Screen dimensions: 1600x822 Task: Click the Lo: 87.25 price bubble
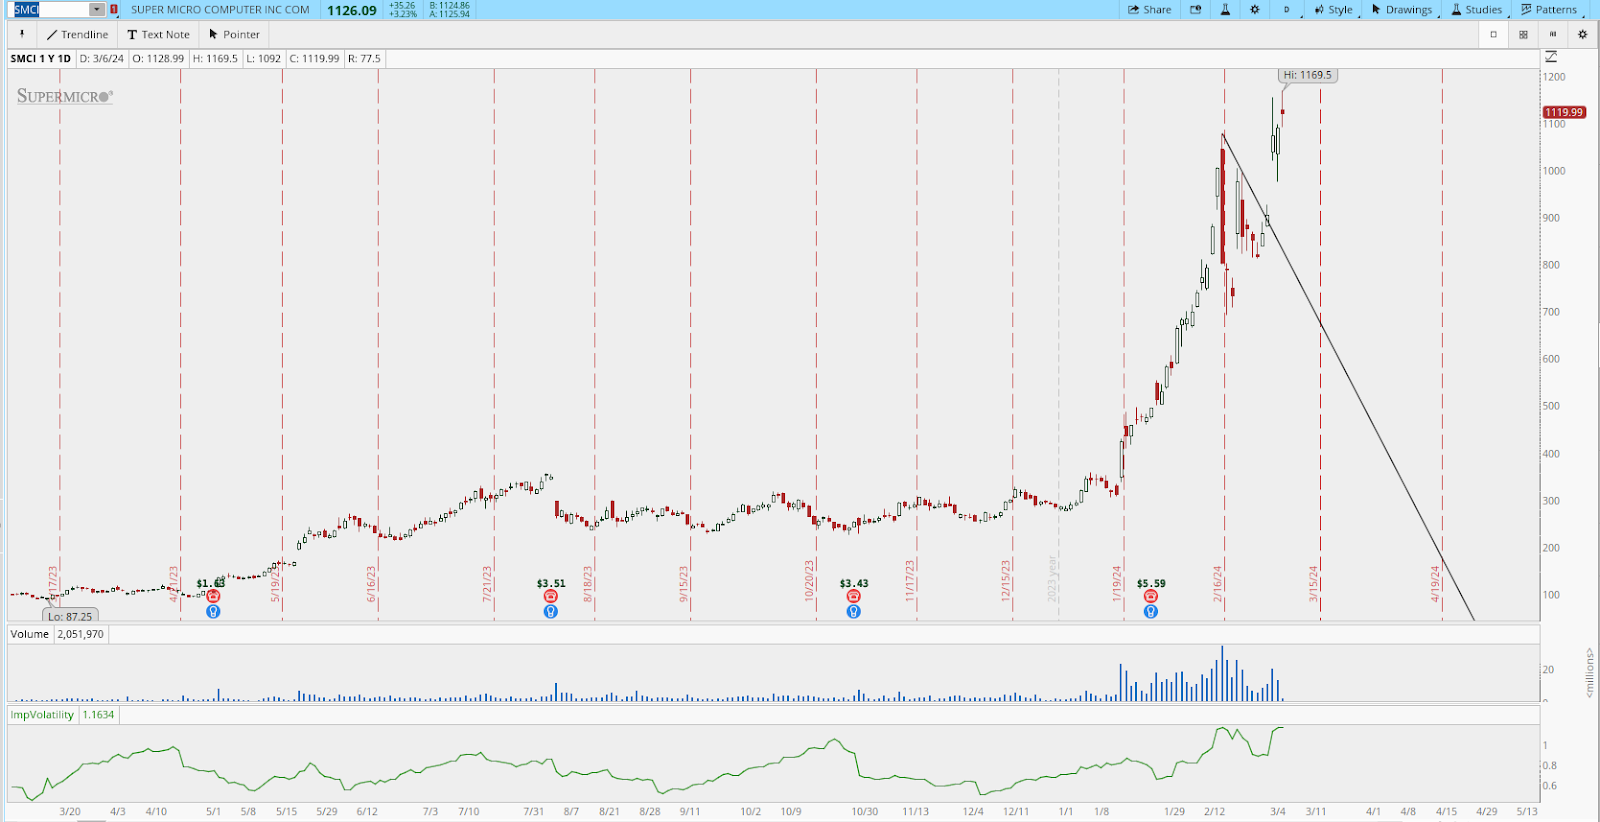[x=70, y=616]
